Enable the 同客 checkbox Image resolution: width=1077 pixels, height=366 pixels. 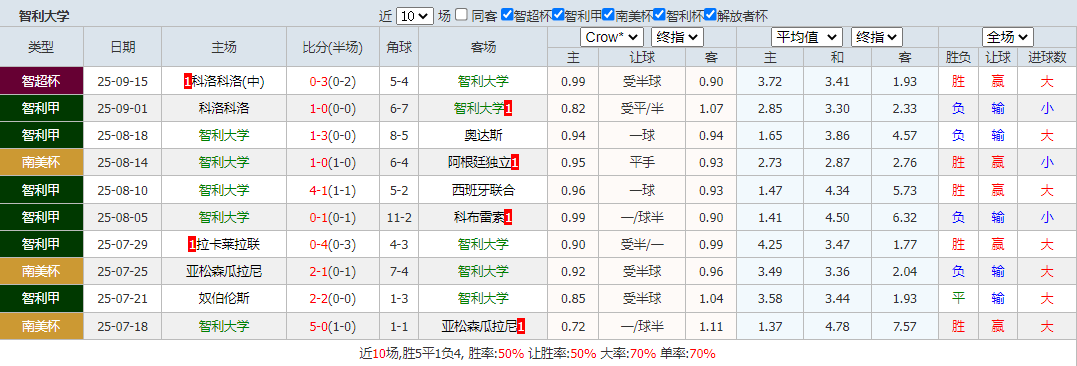point(462,14)
